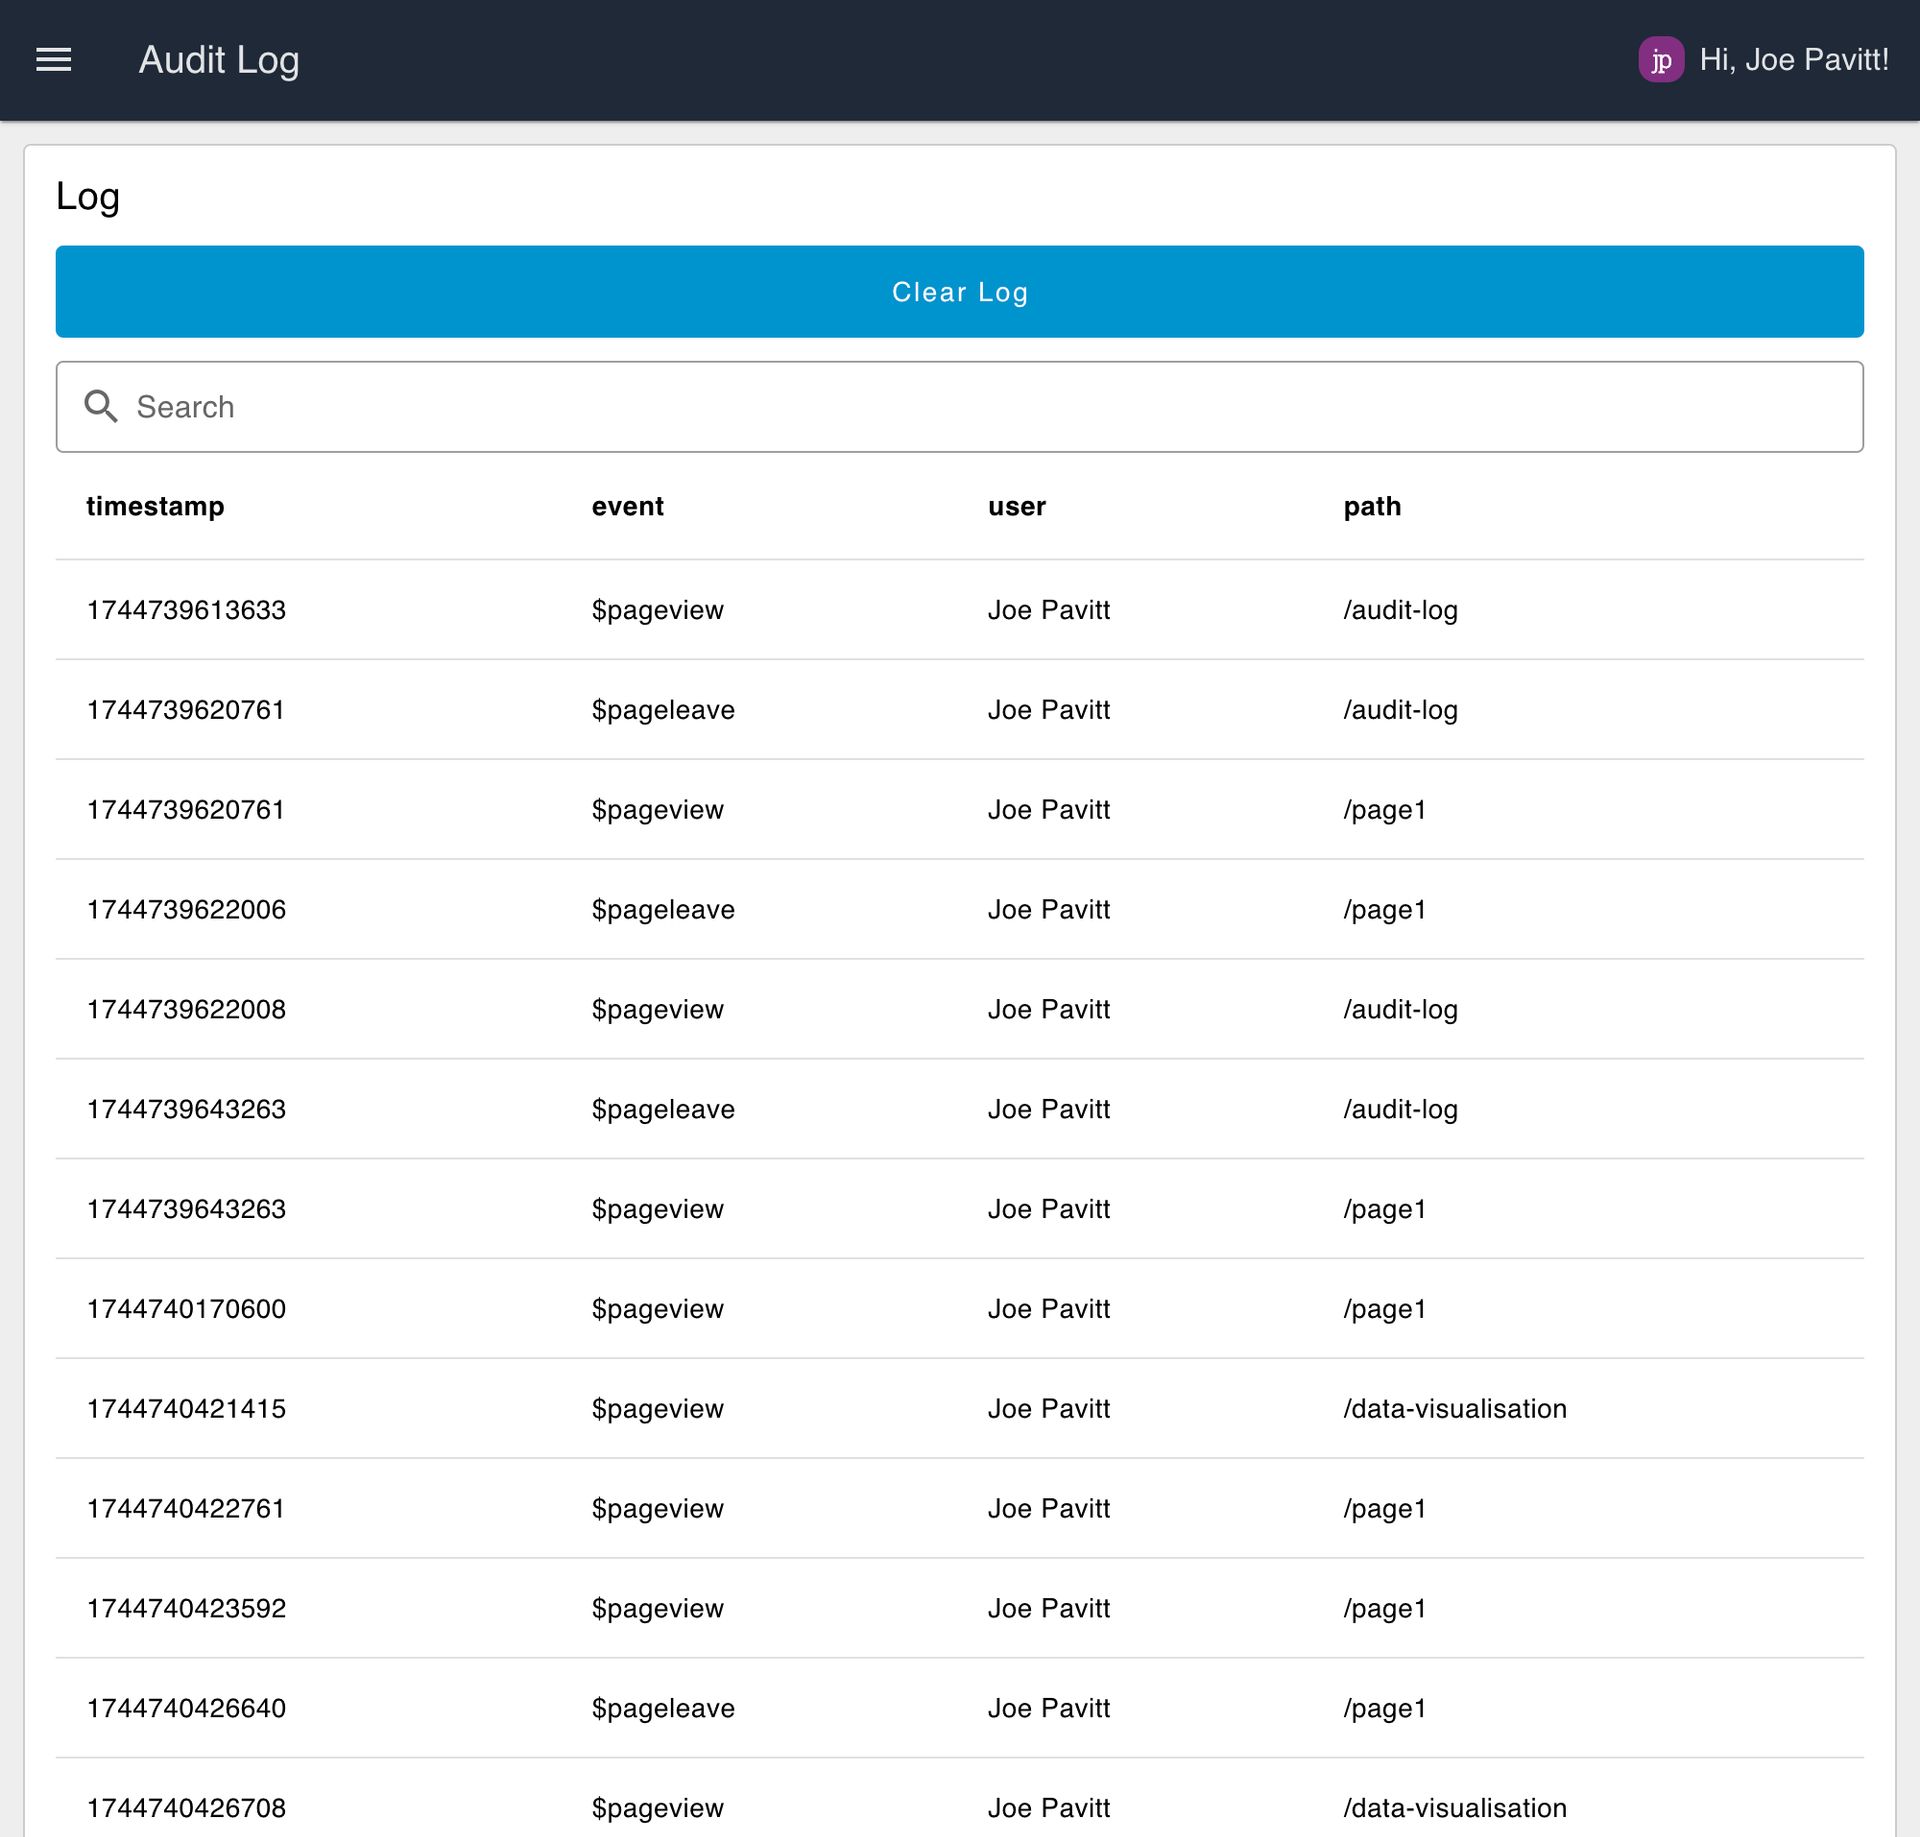The height and width of the screenshot is (1837, 1920).
Task: Select the /data-visualisation path in row 1744740421415
Action: pos(1455,1408)
